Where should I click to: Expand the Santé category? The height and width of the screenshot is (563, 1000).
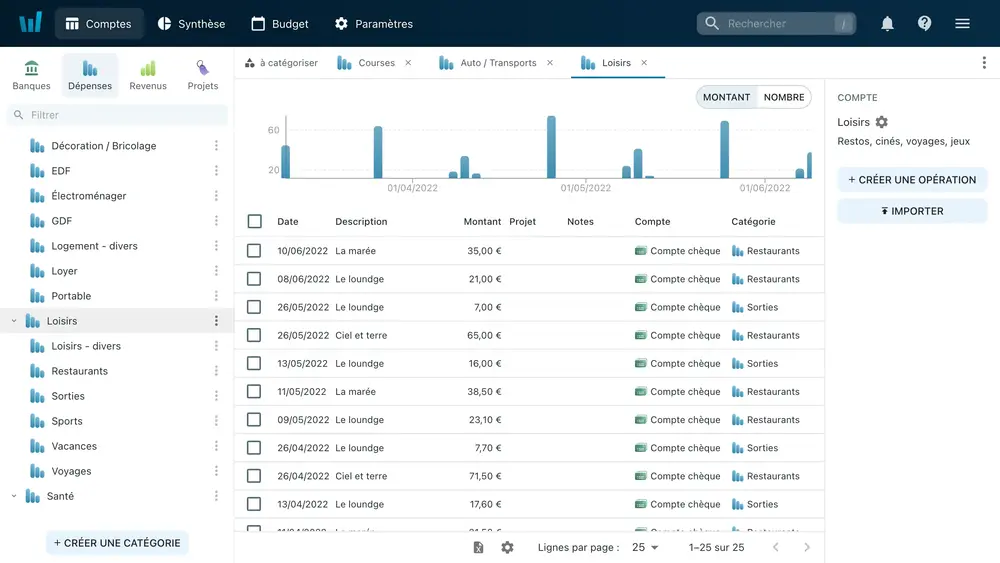(13, 496)
